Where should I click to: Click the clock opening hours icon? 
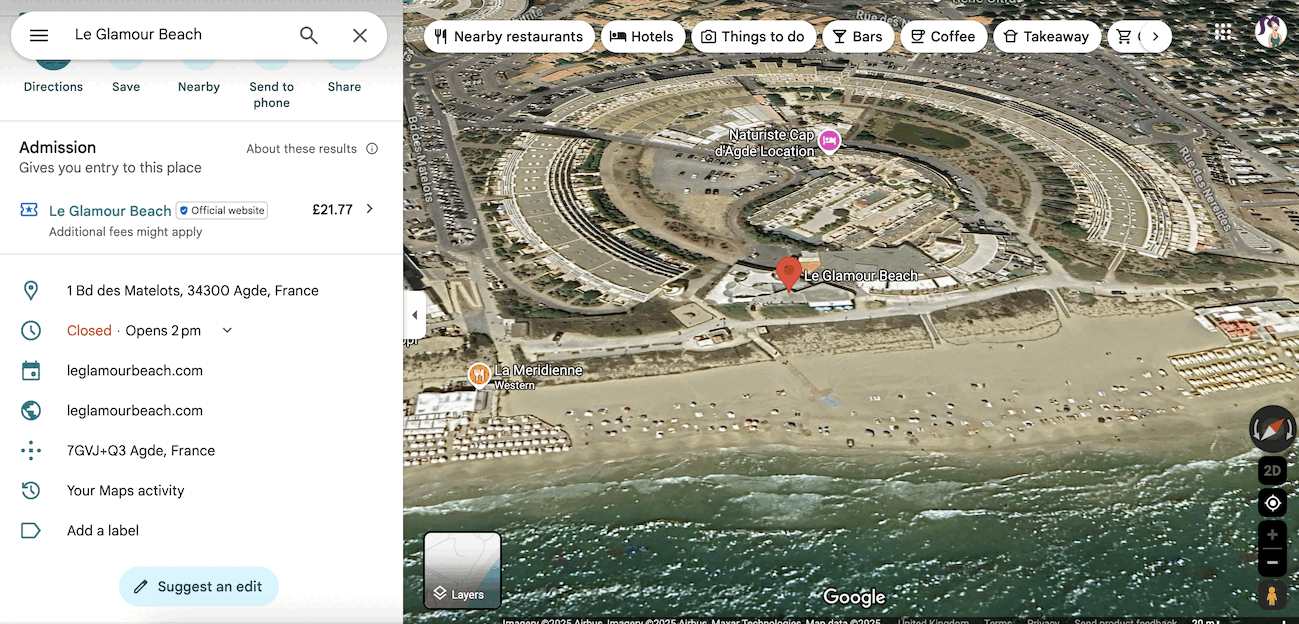click(x=31, y=331)
